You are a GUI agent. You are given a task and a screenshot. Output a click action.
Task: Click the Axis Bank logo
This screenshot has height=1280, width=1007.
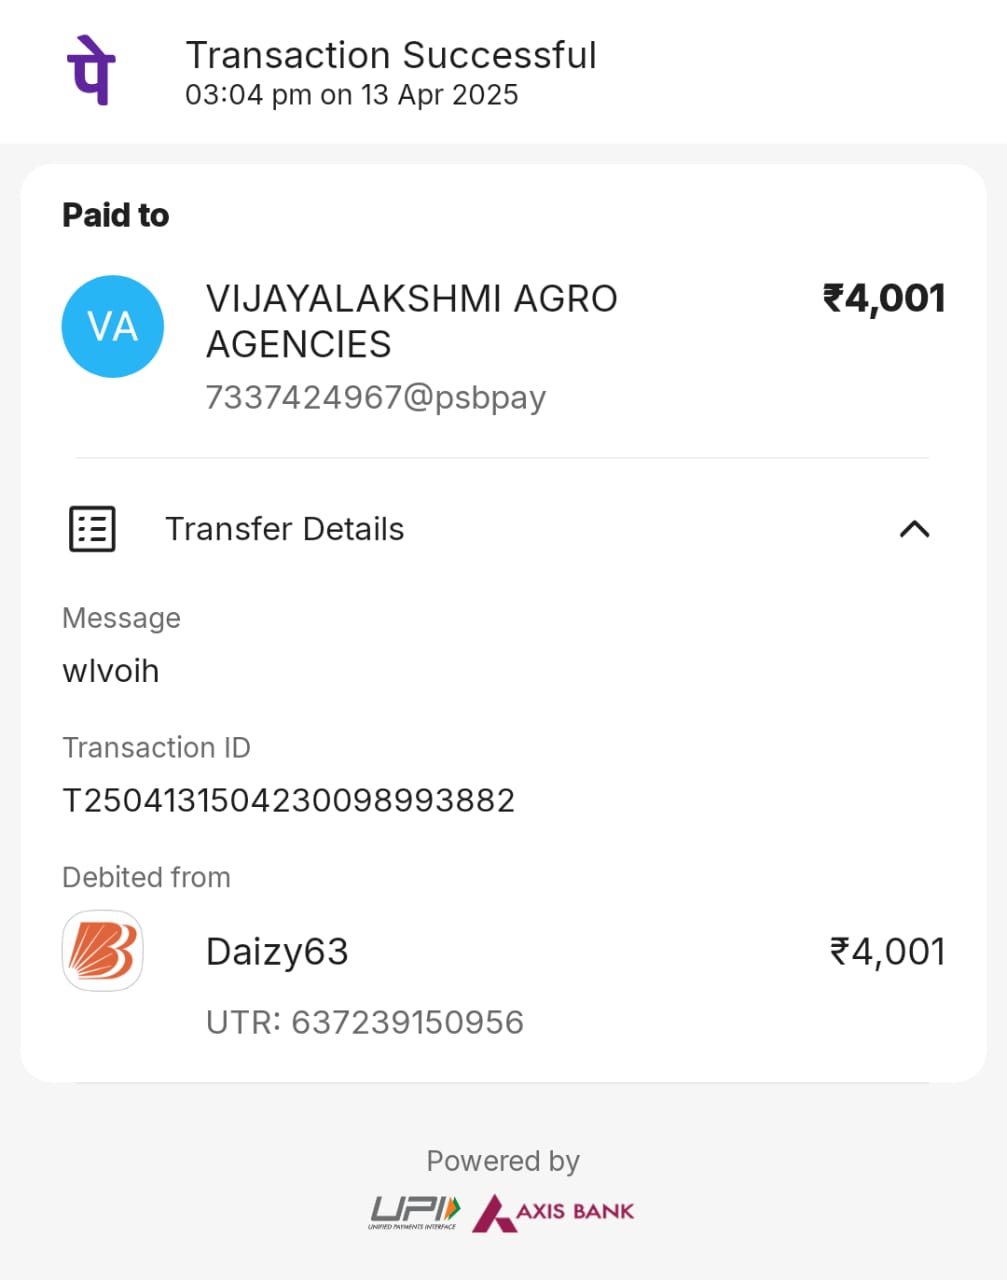554,1211
